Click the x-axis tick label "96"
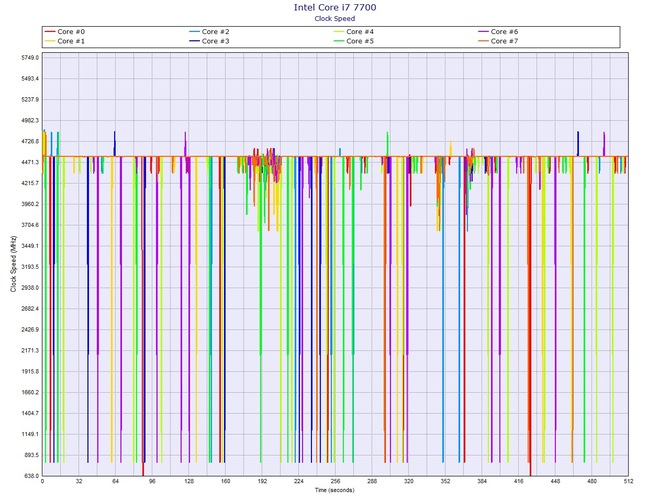 coord(152,481)
